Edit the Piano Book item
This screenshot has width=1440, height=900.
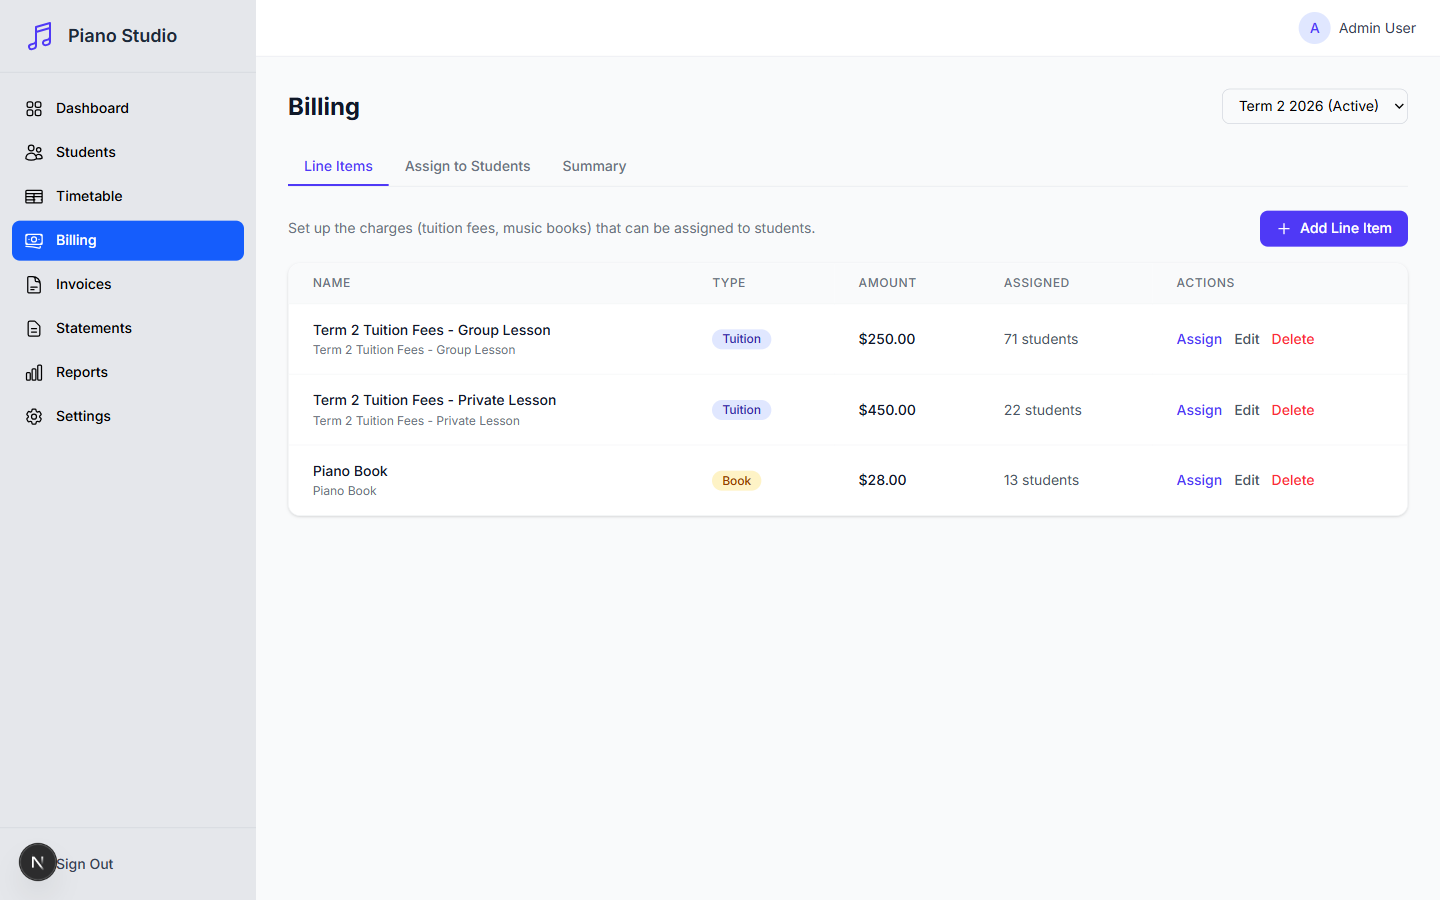pyautogui.click(x=1246, y=480)
